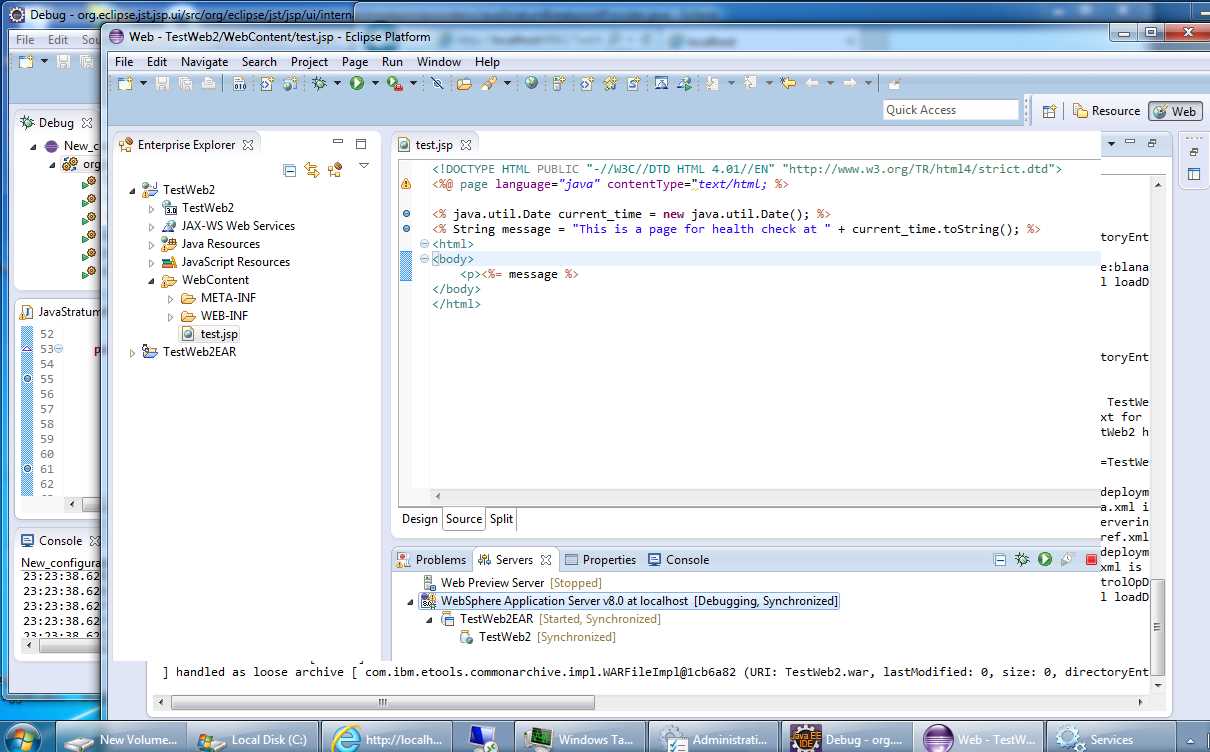This screenshot has height=752, width=1210.
Task: Start server in debug mode from Servers view
Action: tap(1021, 560)
